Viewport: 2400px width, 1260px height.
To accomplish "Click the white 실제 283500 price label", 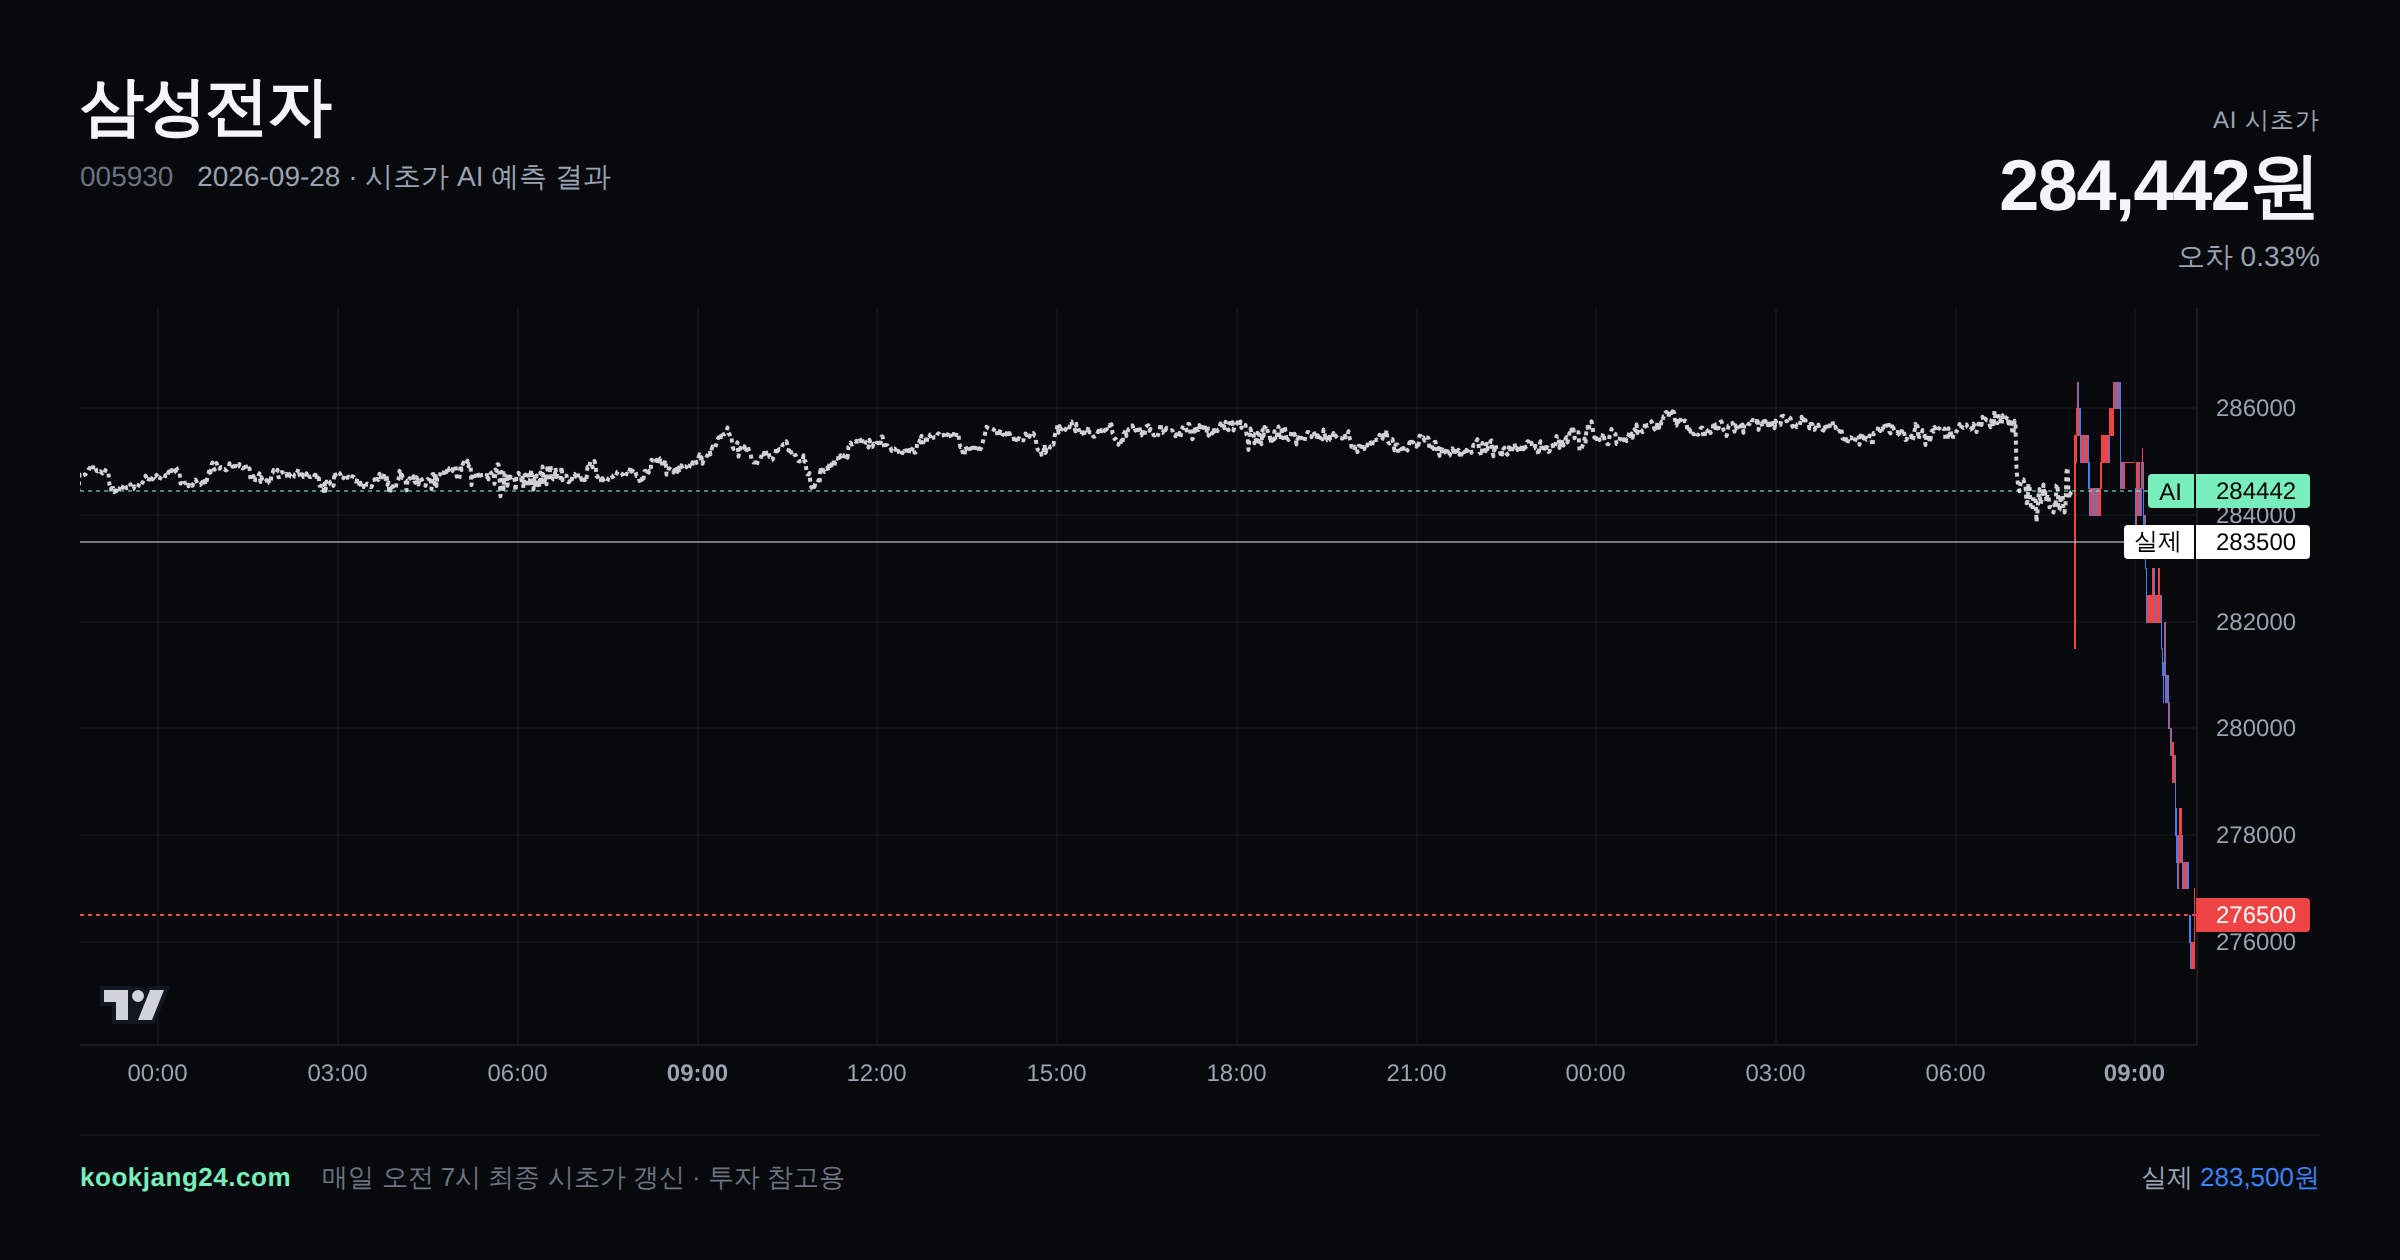I will (2216, 542).
